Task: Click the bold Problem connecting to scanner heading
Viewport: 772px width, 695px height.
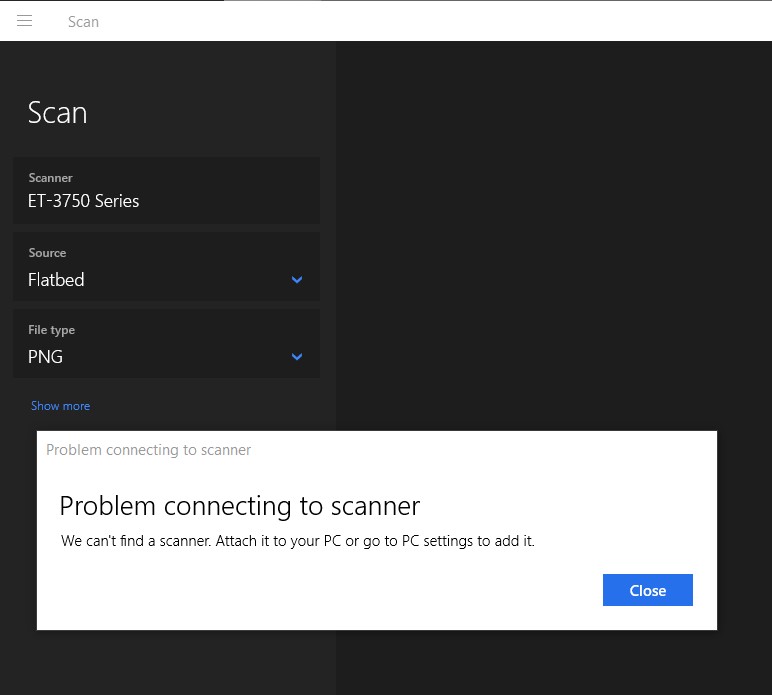Action: pos(240,506)
